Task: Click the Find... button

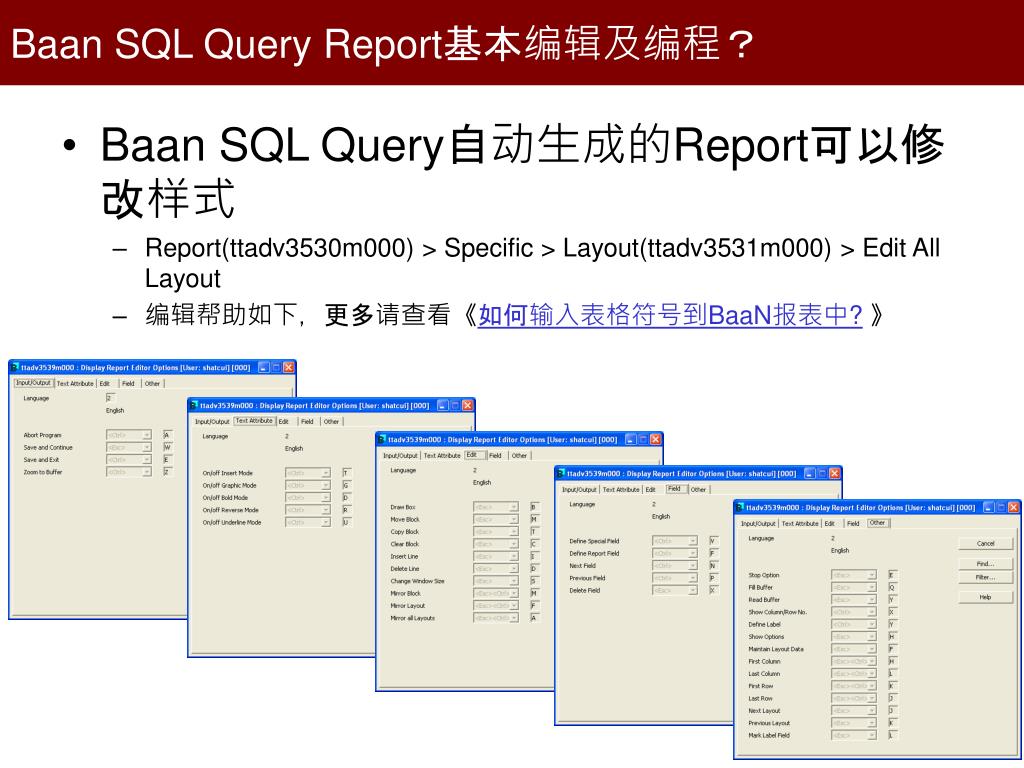Action: 985,564
